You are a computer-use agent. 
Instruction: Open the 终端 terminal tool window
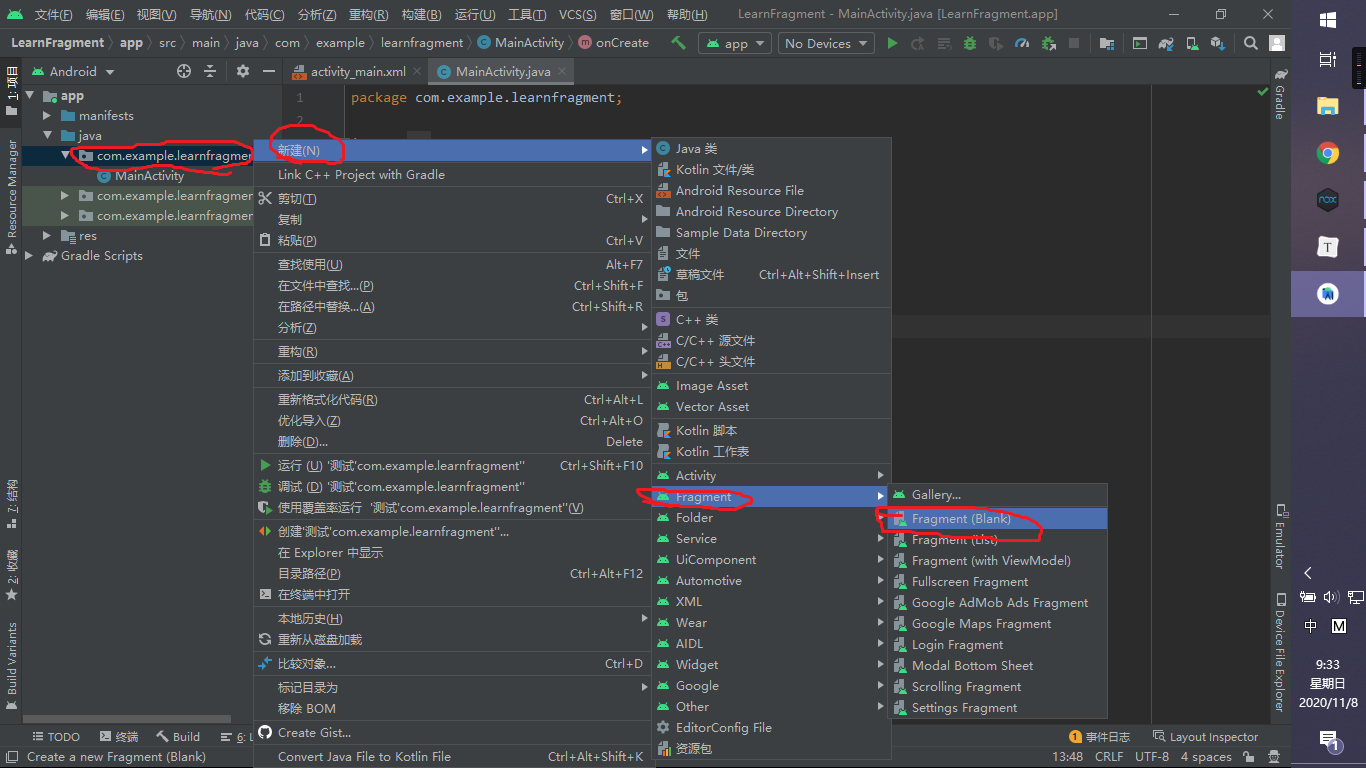tap(119, 737)
